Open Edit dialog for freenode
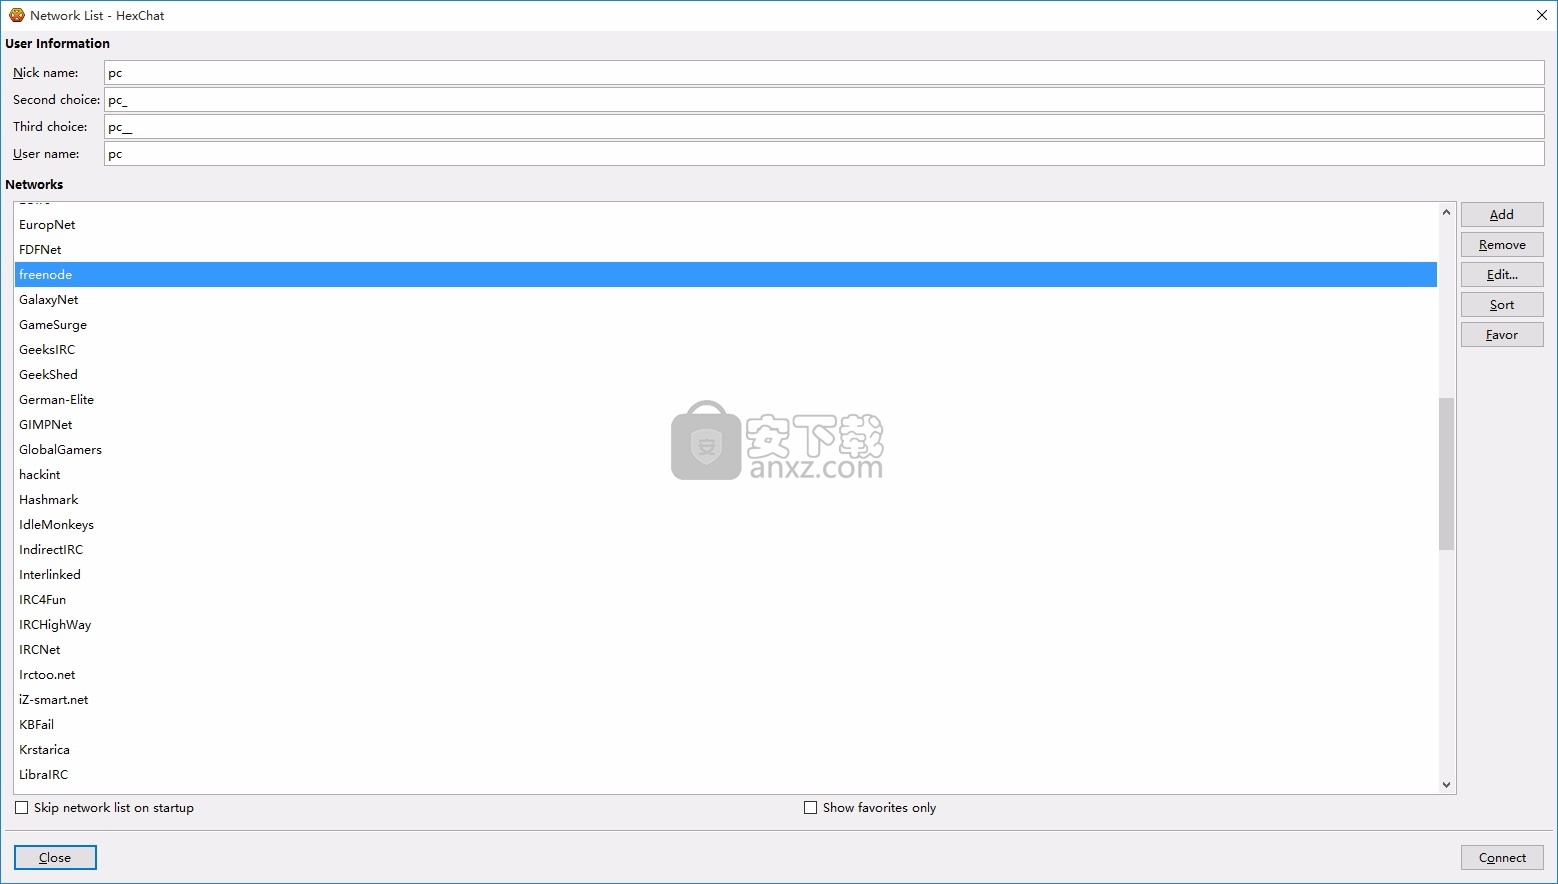Viewport: 1558px width, 884px height. coord(1502,274)
